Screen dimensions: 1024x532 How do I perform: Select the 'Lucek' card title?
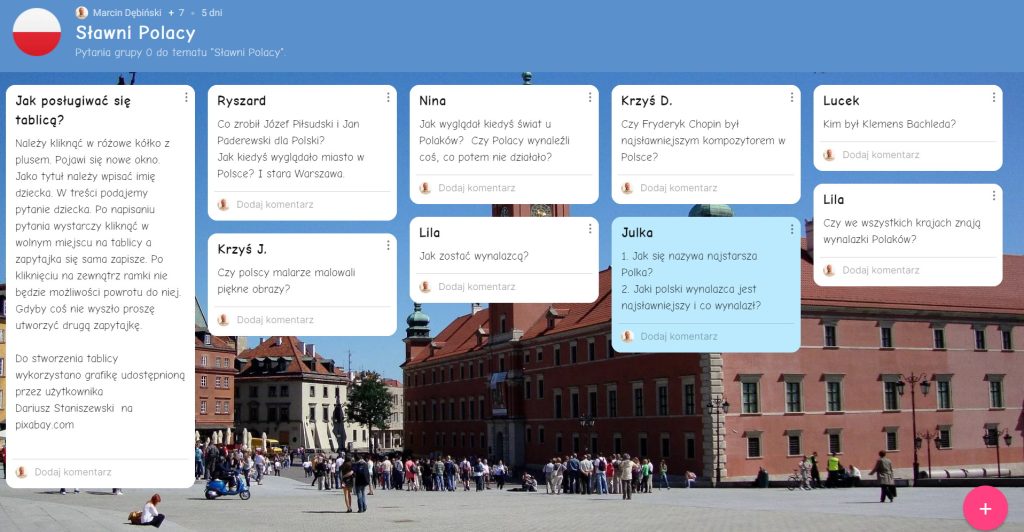pyautogui.click(x=841, y=101)
